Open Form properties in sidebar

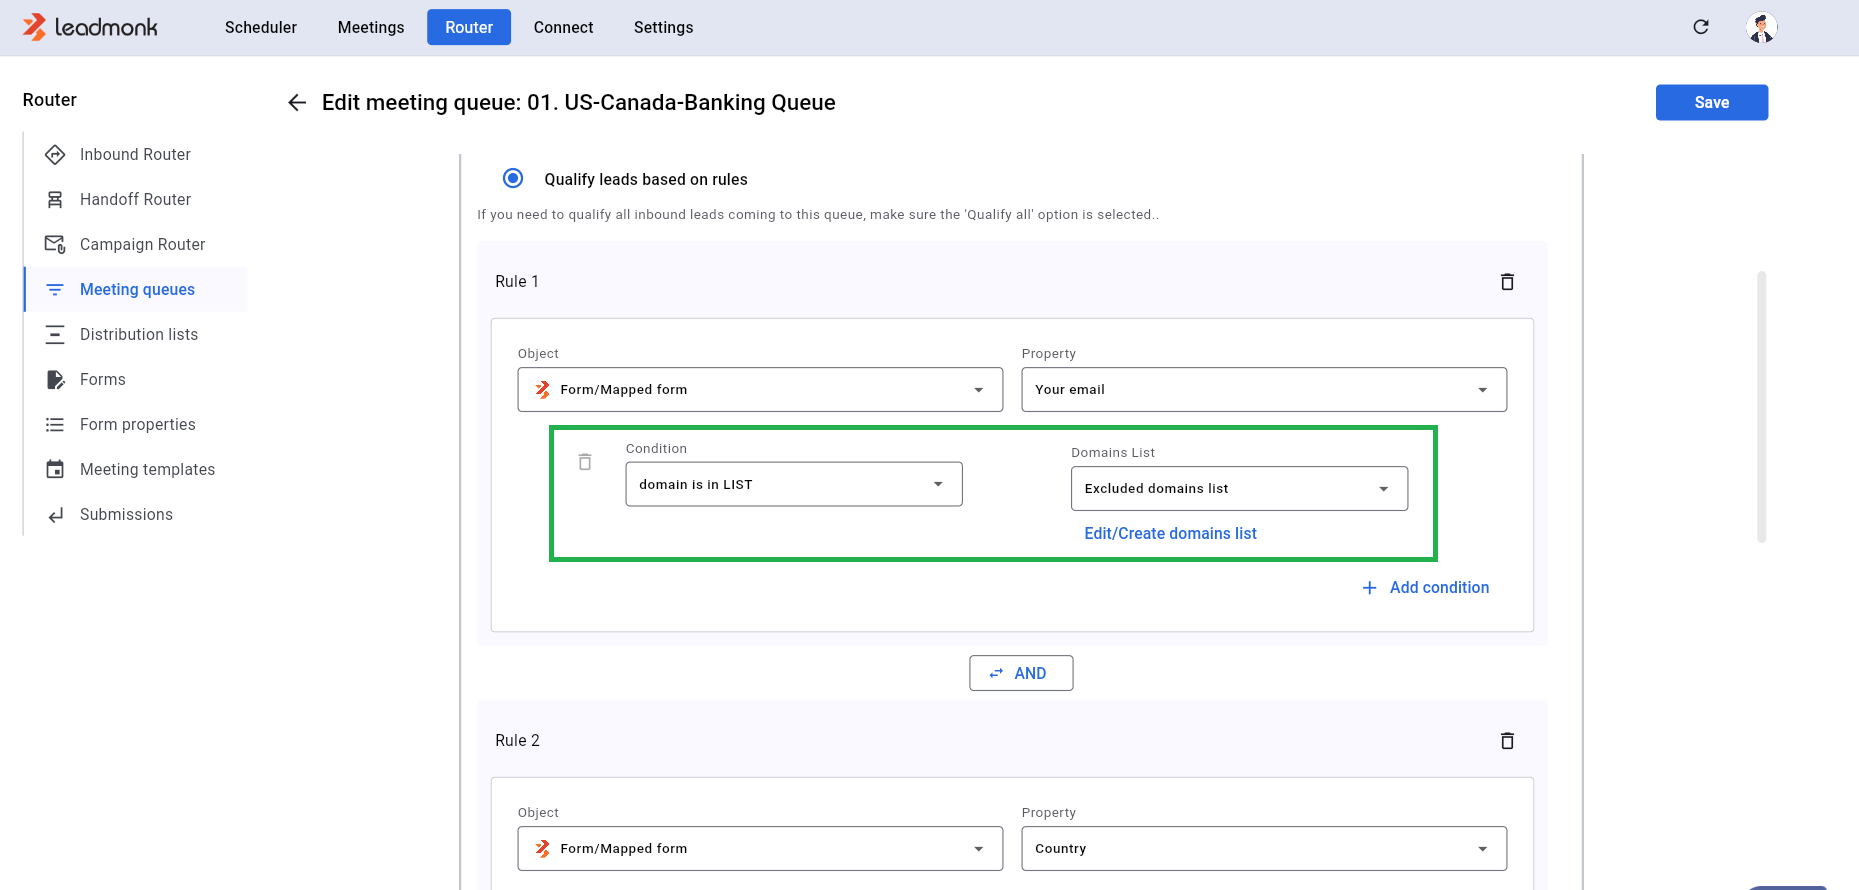pyautogui.click(x=136, y=424)
